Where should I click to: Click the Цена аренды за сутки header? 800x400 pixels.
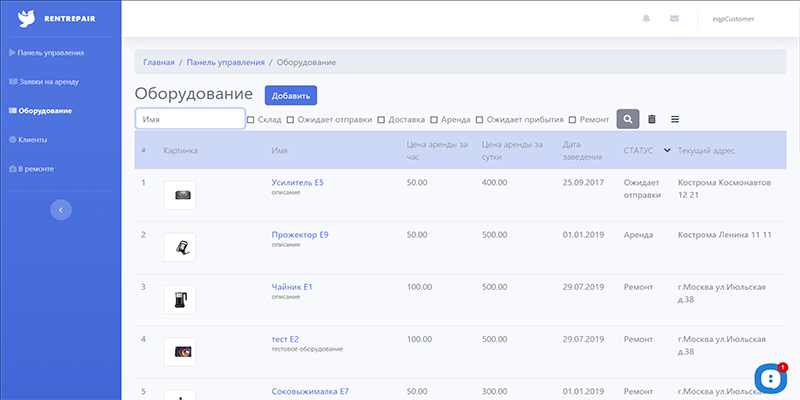tap(512, 151)
